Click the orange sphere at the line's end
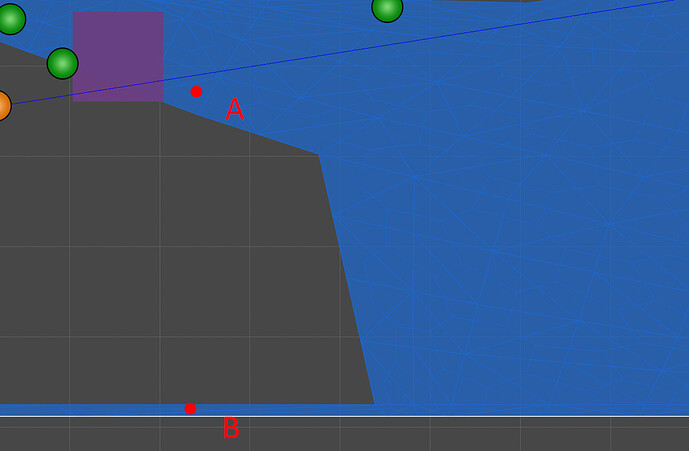Screen dimensions: 689x451 click(x=2, y=105)
